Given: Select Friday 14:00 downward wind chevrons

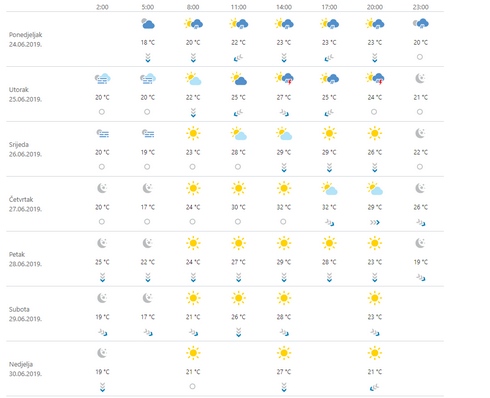Looking at the screenshot, I should (284, 277).
